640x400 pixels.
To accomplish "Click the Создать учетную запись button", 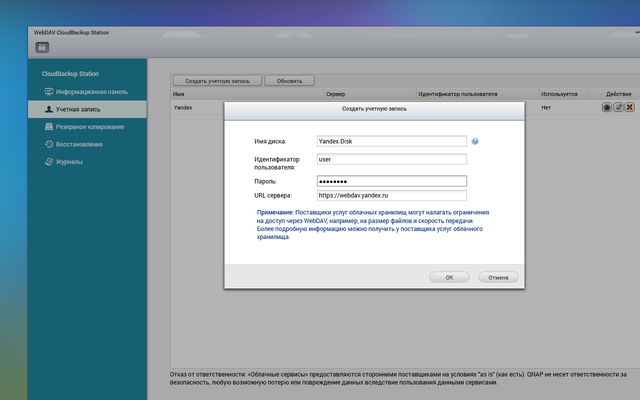I will 217,81.
